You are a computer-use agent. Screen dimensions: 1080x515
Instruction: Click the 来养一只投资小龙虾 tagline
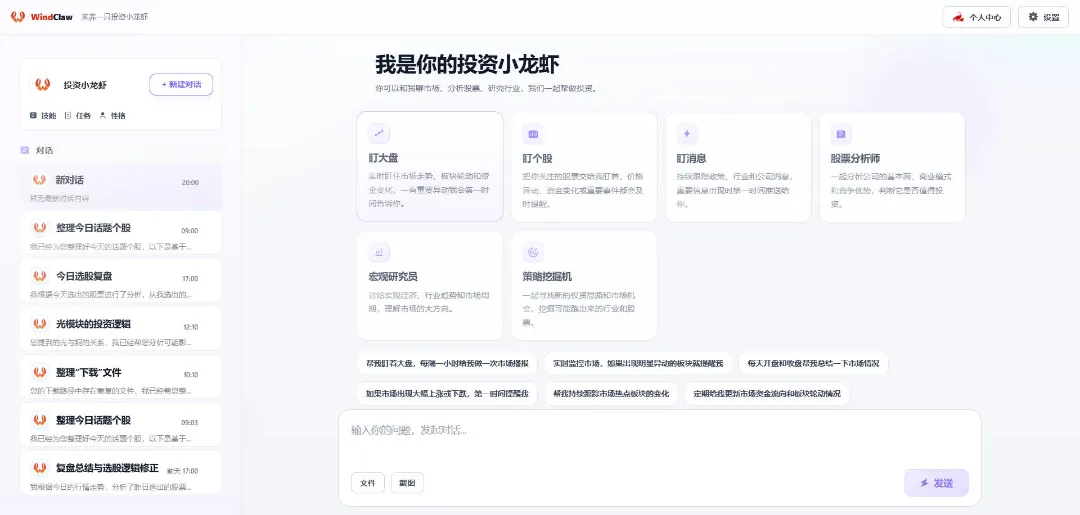tap(114, 17)
